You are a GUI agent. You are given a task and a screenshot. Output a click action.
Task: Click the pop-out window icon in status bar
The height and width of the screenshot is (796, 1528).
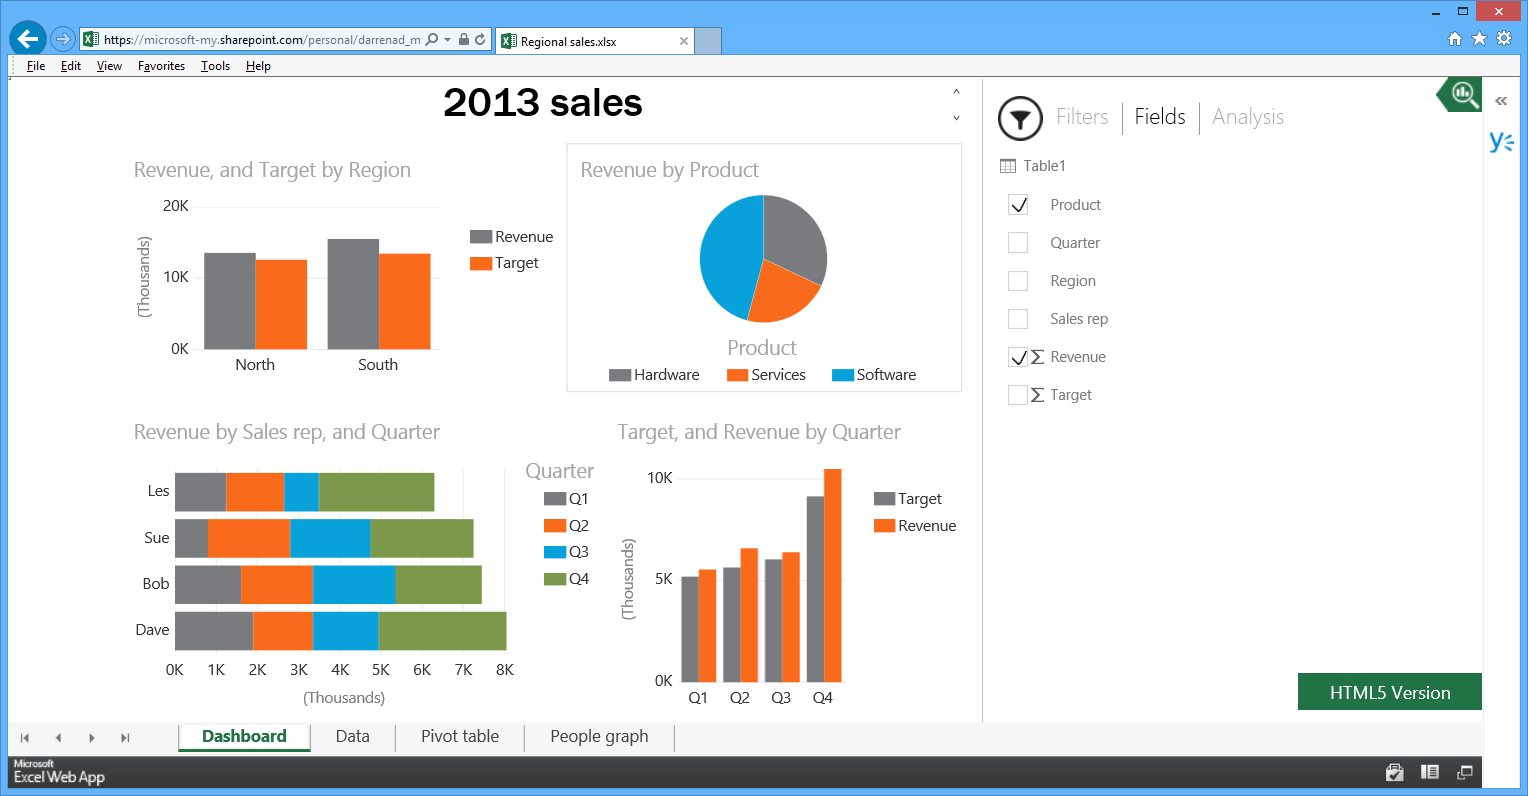[1465, 772]
